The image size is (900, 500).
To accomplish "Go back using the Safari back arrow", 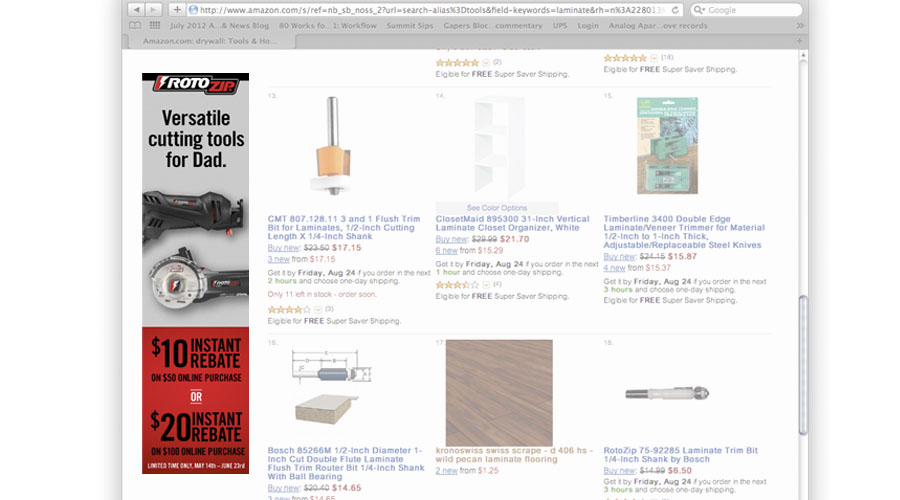I will coord(136,10).
